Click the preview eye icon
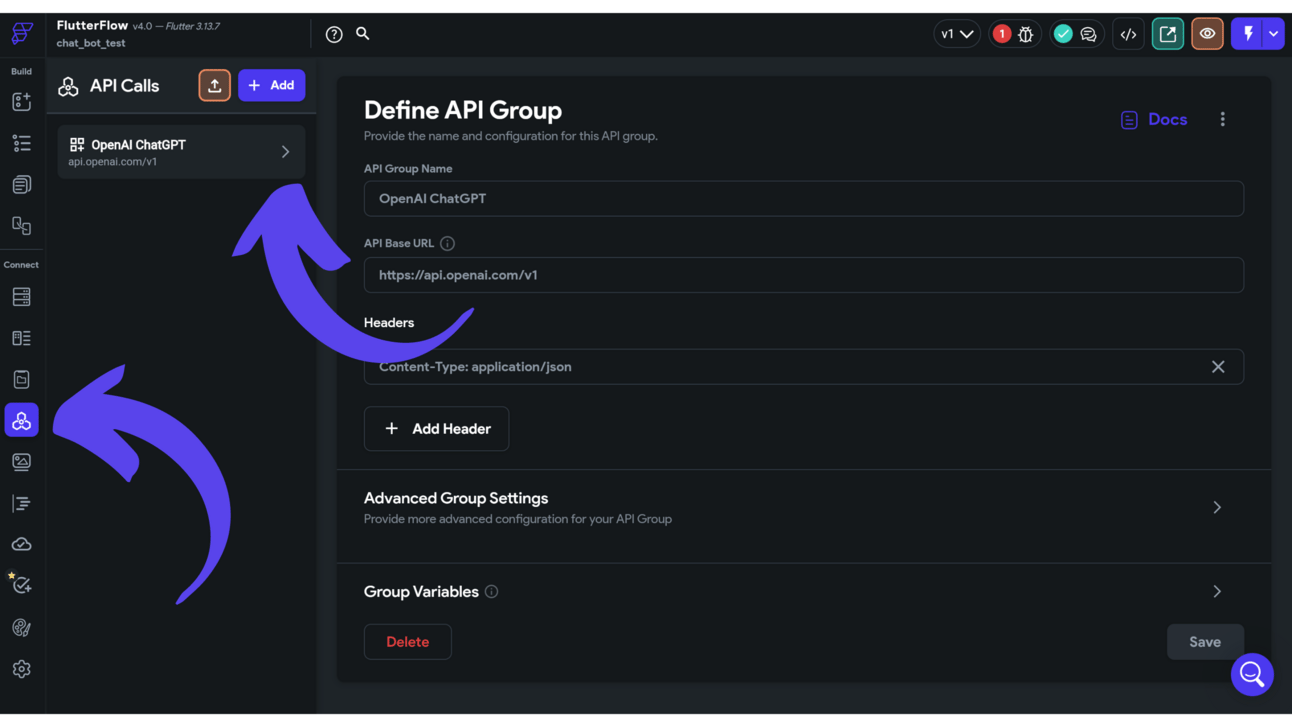The width and height of the screenshot is (1292, 727). (x=1207, y=34)
